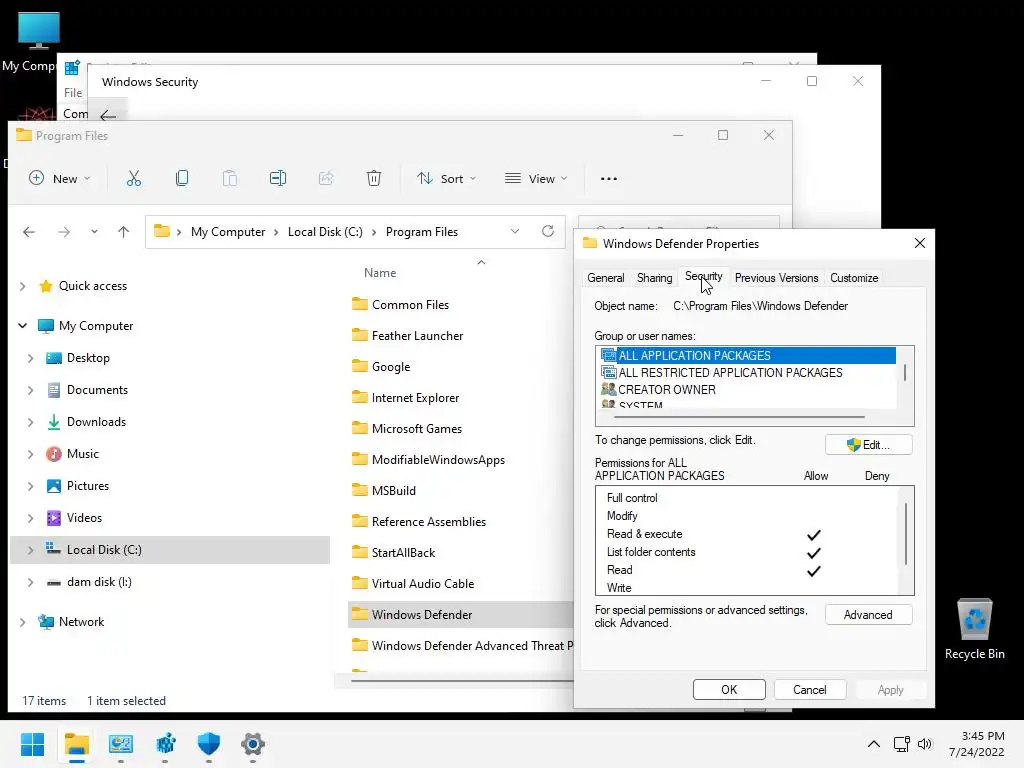1024x768 pixels.
Task: Click the taskbar volume speaker icon
Action: pyautogui.click(x=925, y=744)
